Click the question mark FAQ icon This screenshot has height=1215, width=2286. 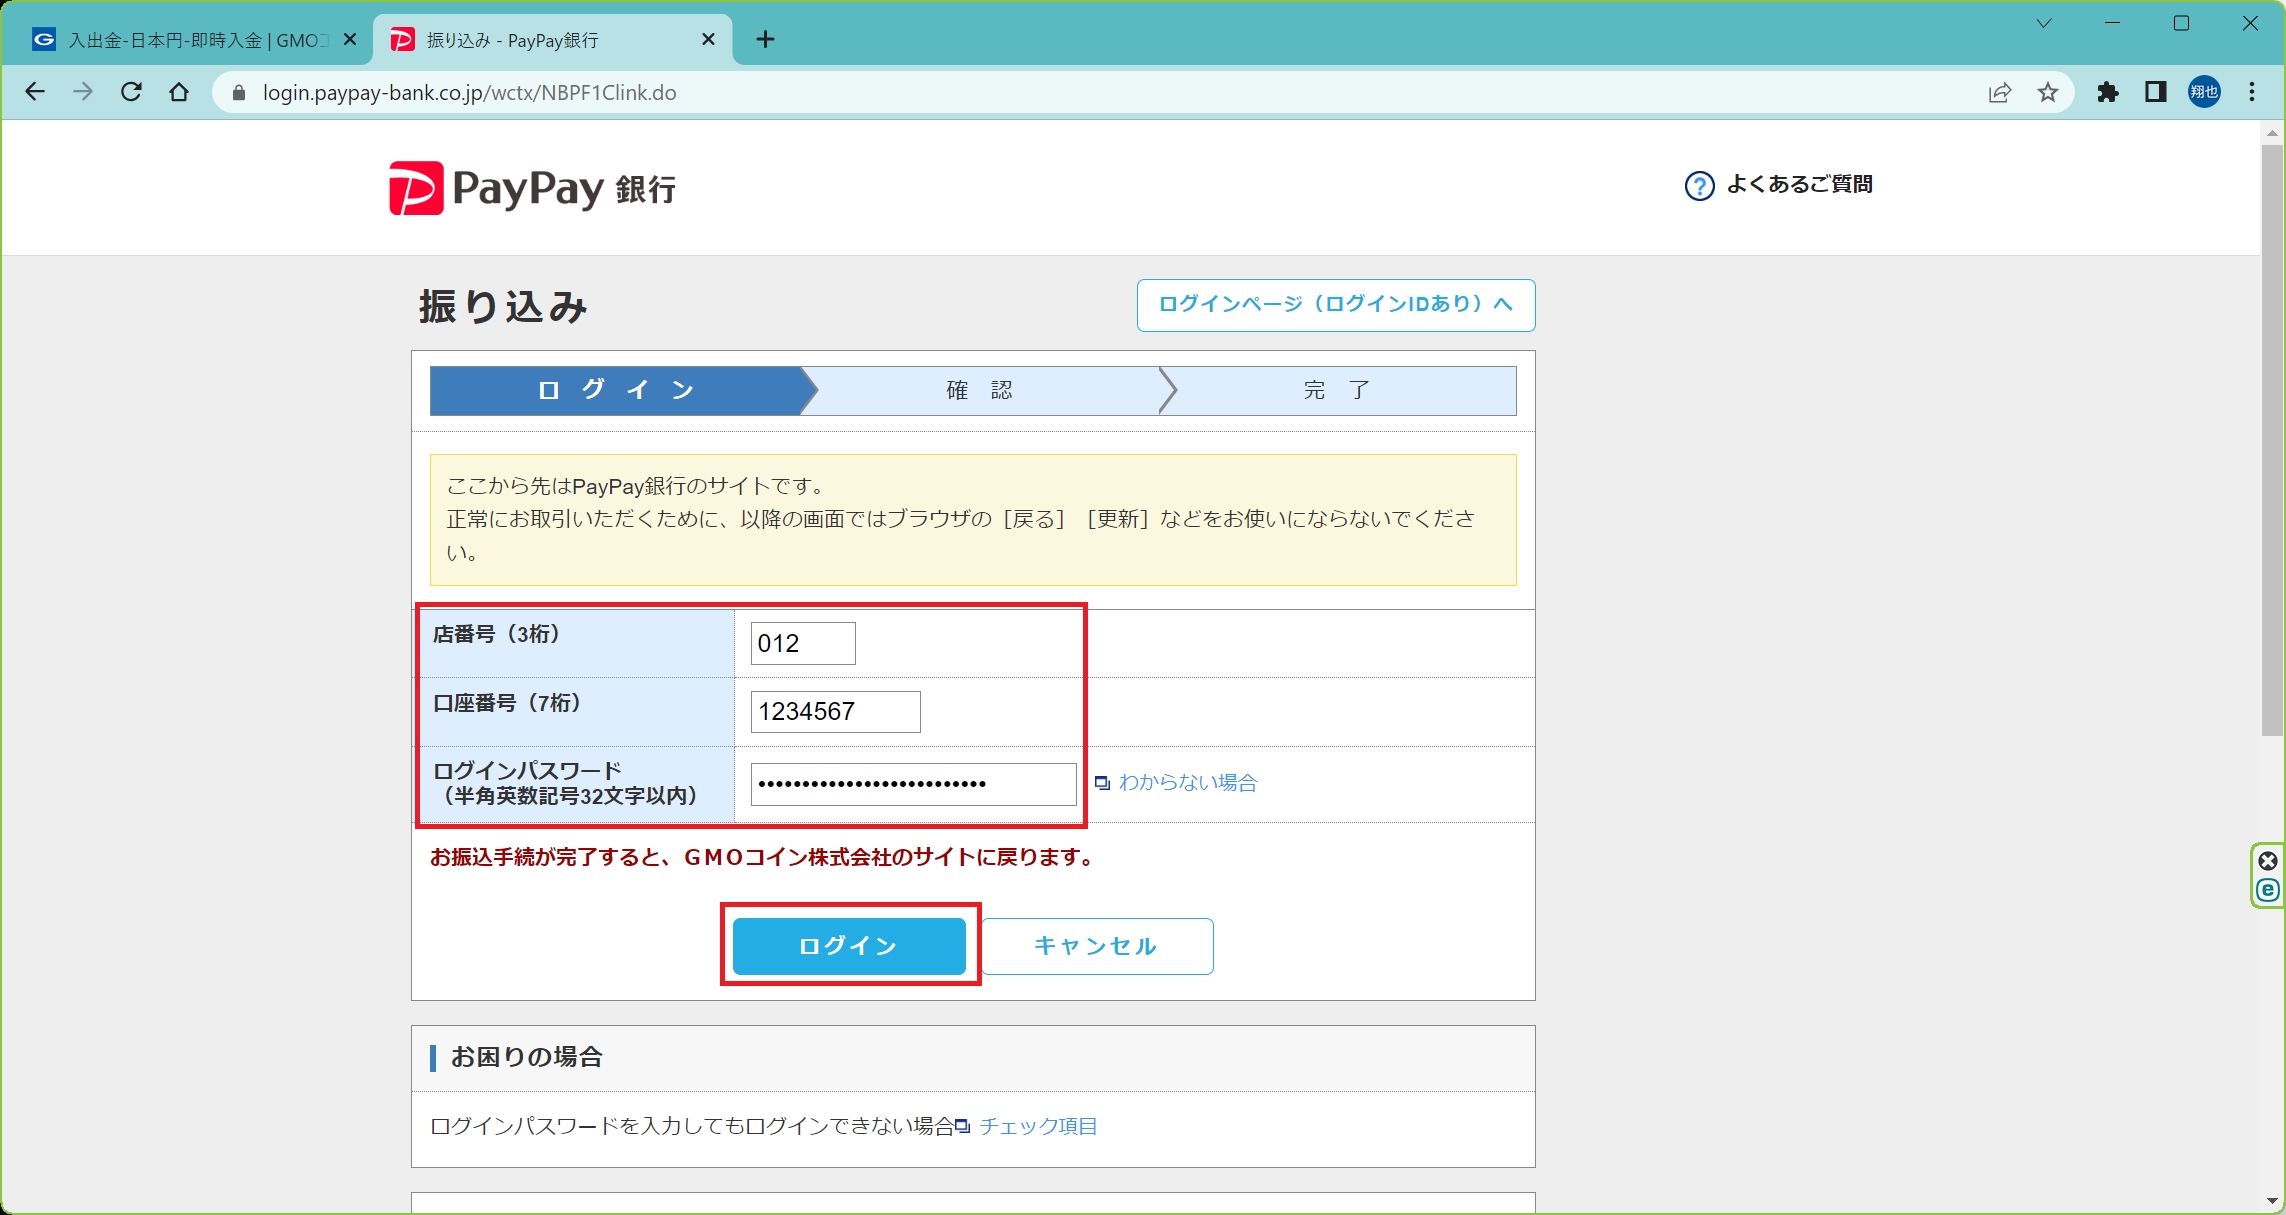click(1699, 186)
